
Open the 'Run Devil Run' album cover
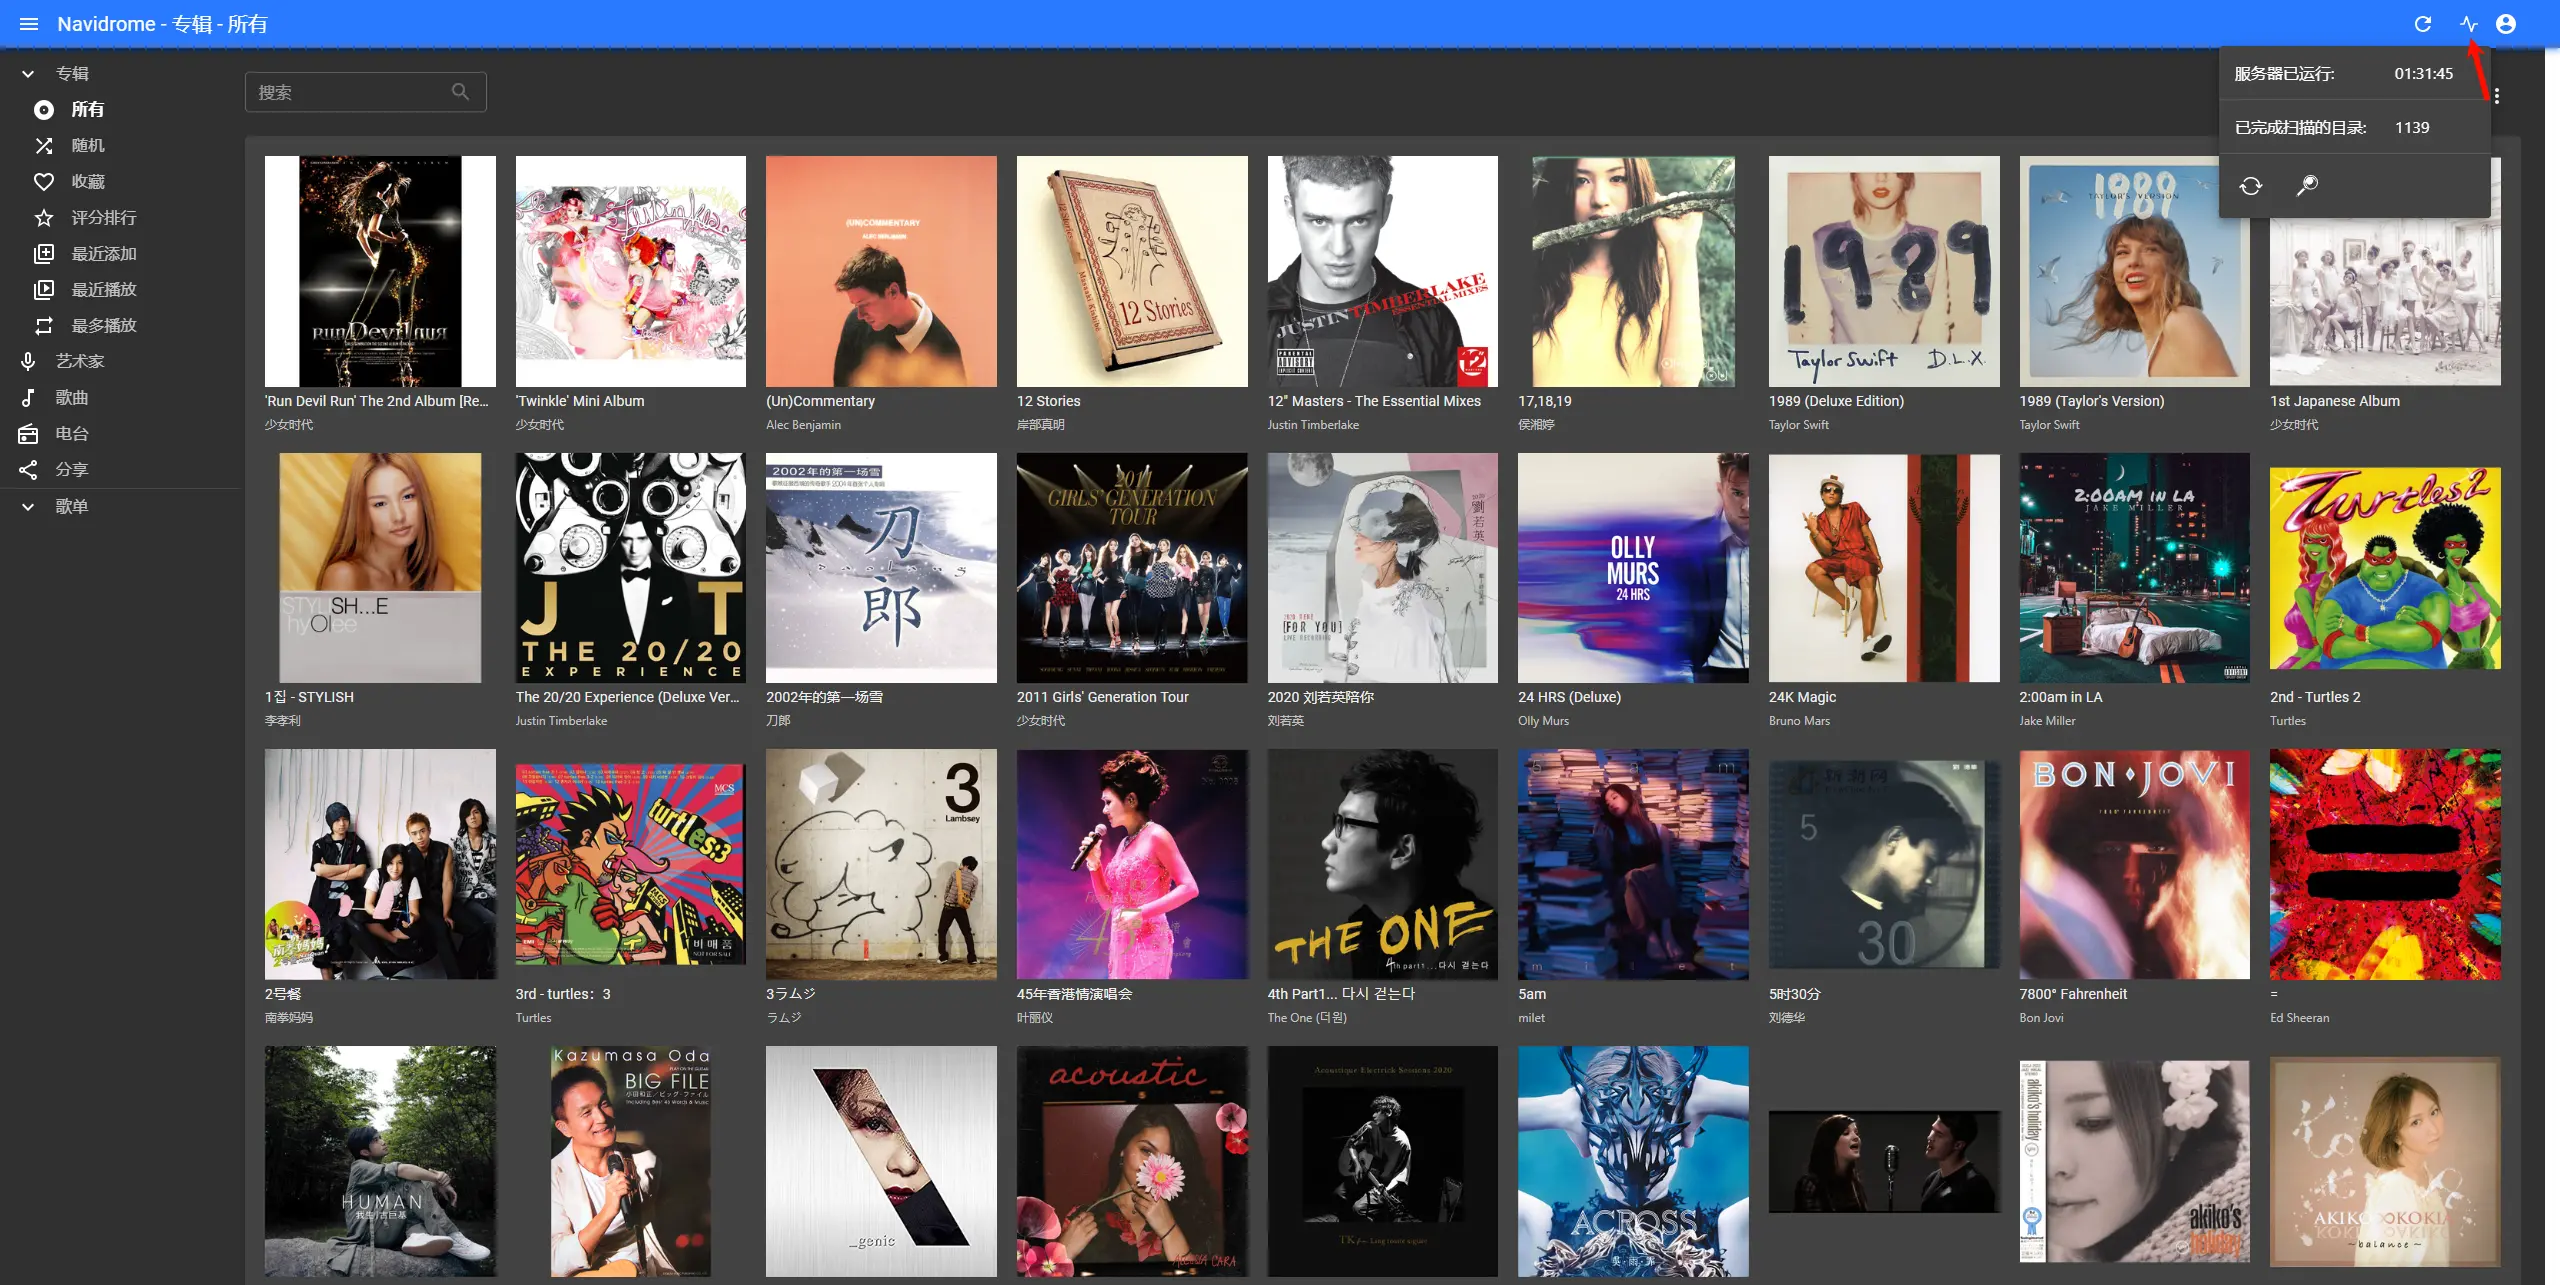[380, 271]
